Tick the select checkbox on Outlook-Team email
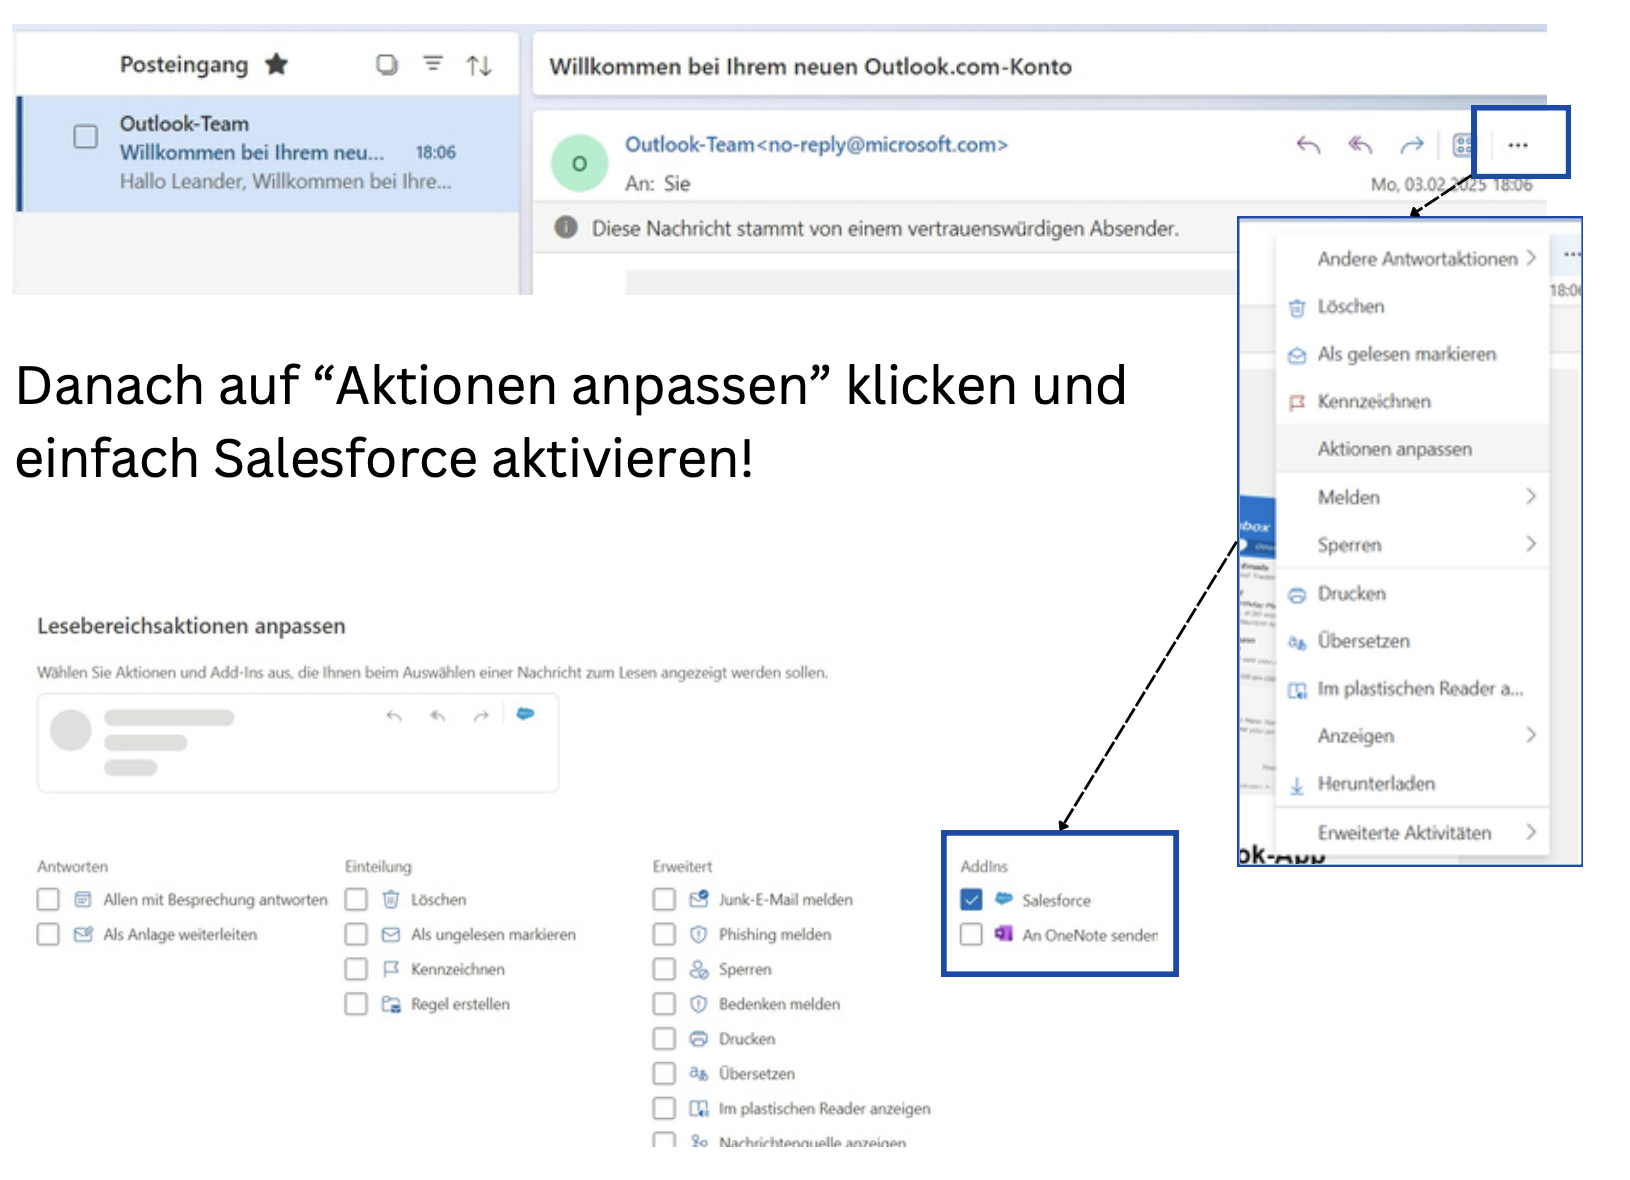This screenshot has height=1180, width=1630. [86, 136]
